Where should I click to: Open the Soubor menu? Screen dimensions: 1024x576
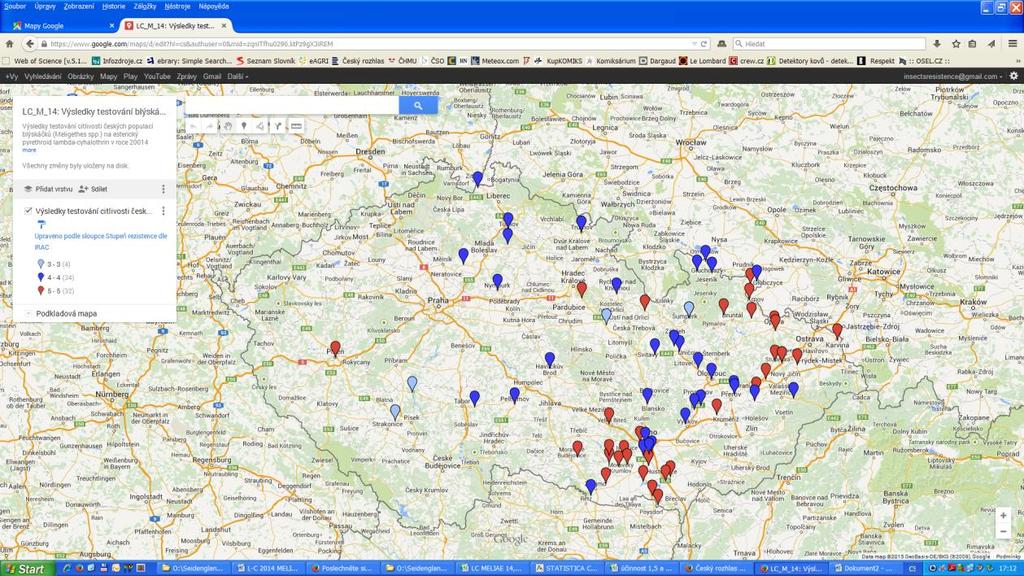click(x=15, y=6)
